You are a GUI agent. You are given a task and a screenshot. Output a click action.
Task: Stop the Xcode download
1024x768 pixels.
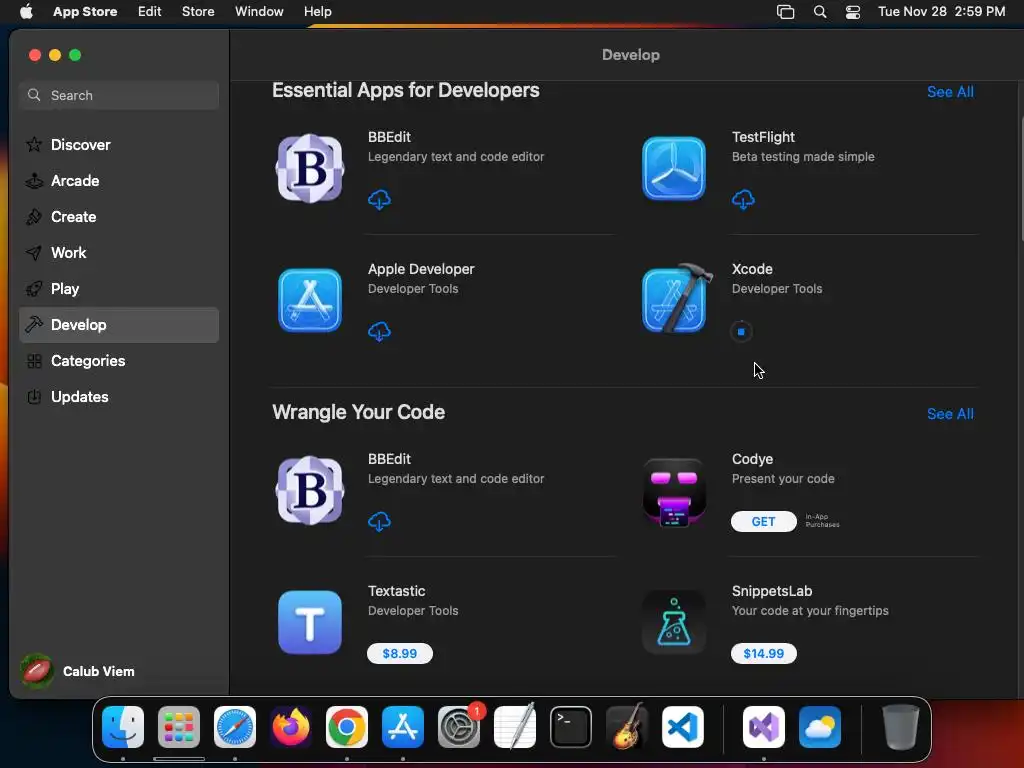[741, 332]
